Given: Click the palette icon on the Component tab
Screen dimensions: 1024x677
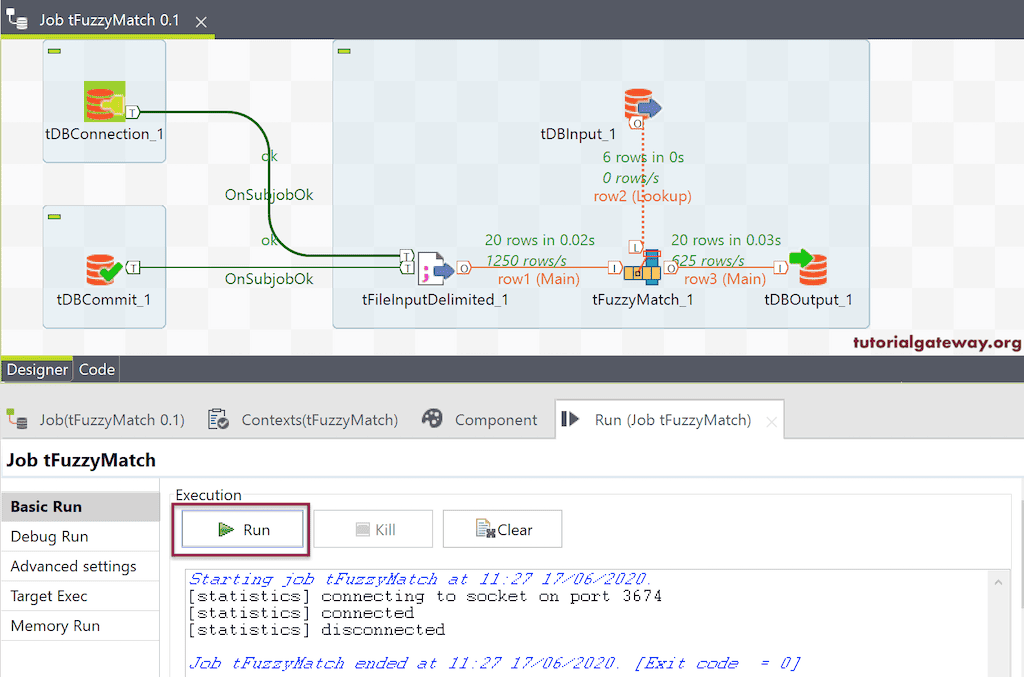Looking at the screenshot, I should [433, 419].
